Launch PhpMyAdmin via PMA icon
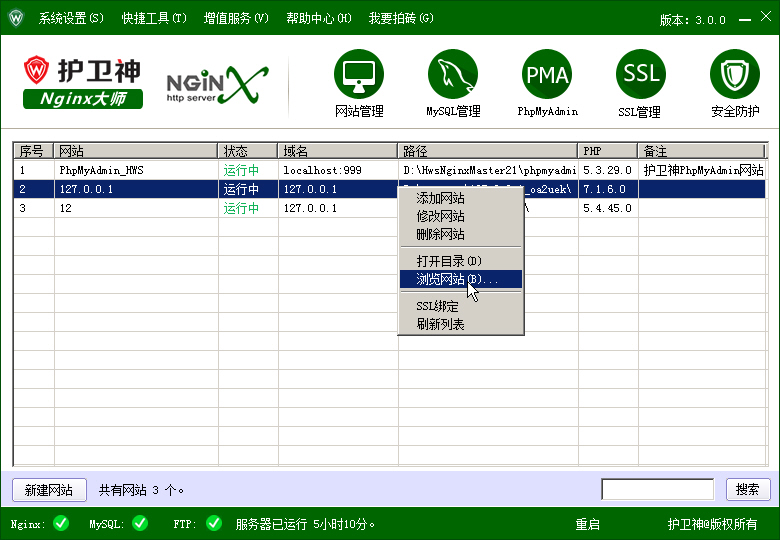 [x=547, y=75]
